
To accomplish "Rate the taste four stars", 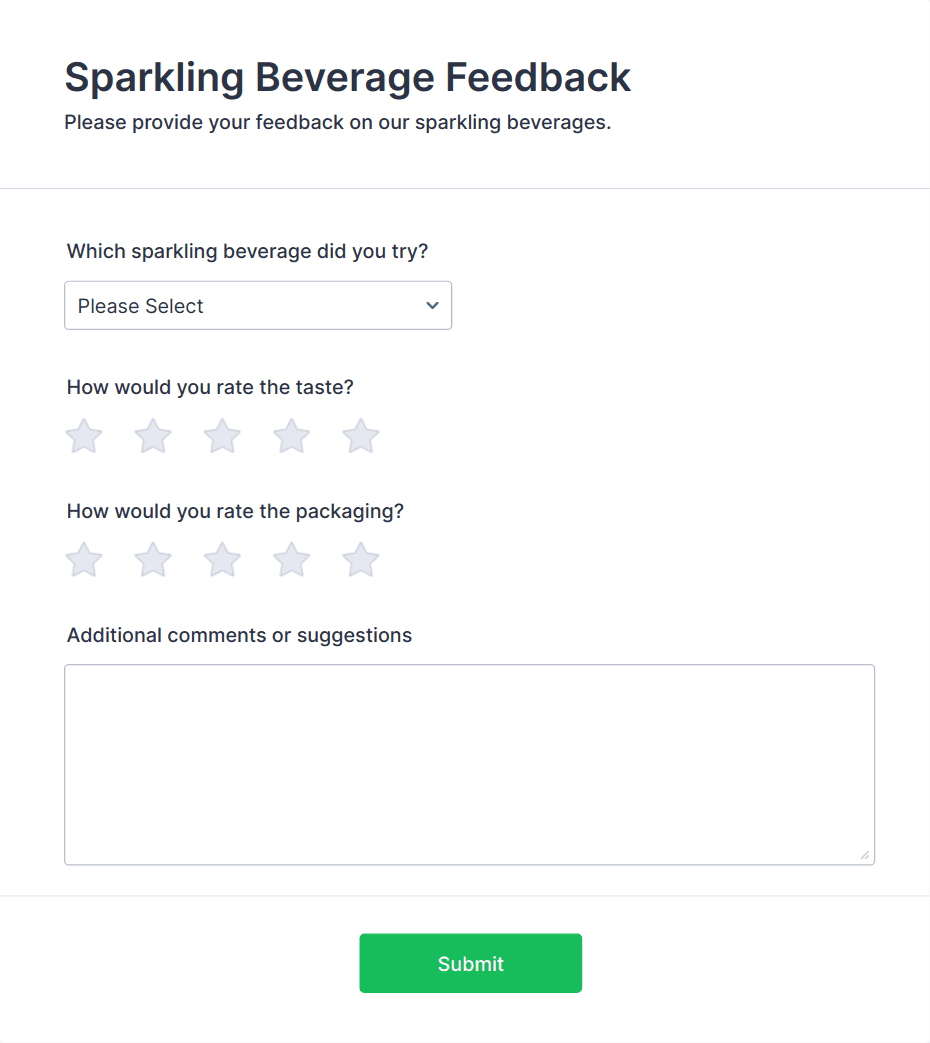I will 291,437.
